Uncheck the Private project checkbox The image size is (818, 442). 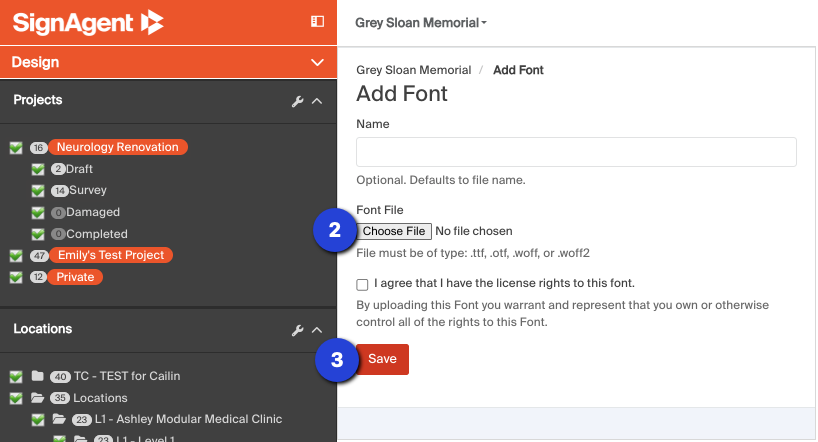[16, 277]
